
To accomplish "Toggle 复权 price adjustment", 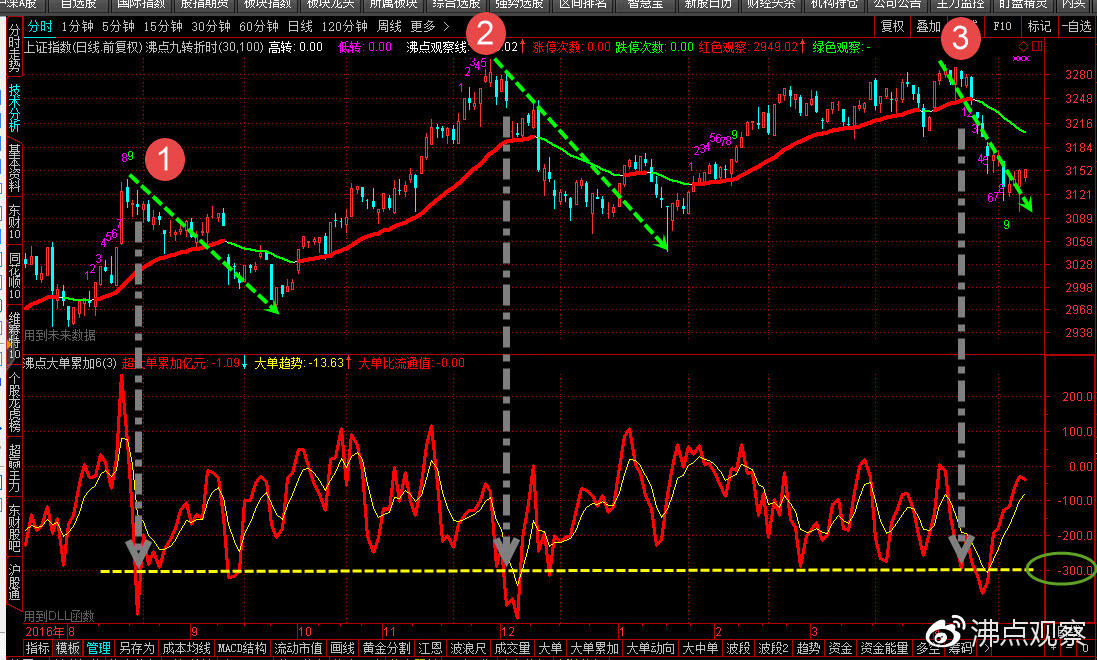I will coord(892,26).
